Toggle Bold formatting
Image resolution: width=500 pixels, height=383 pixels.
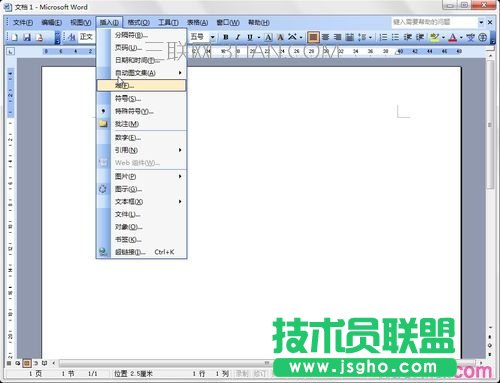(226, 37)
